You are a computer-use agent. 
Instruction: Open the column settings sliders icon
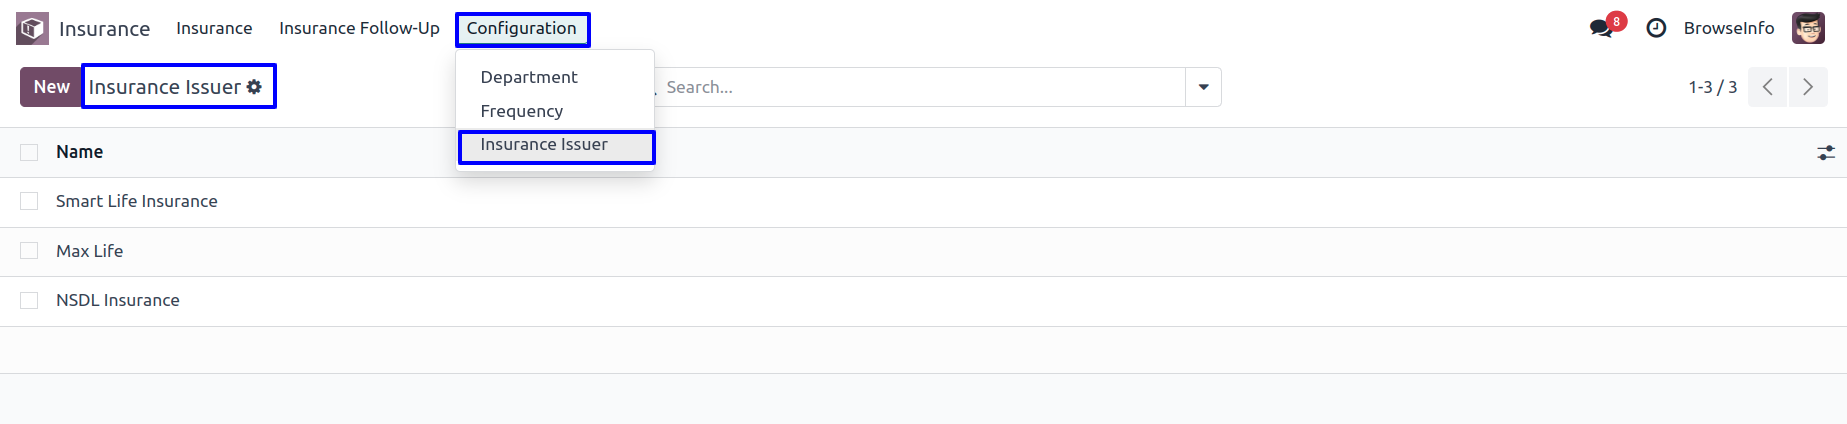(1826, 152)
